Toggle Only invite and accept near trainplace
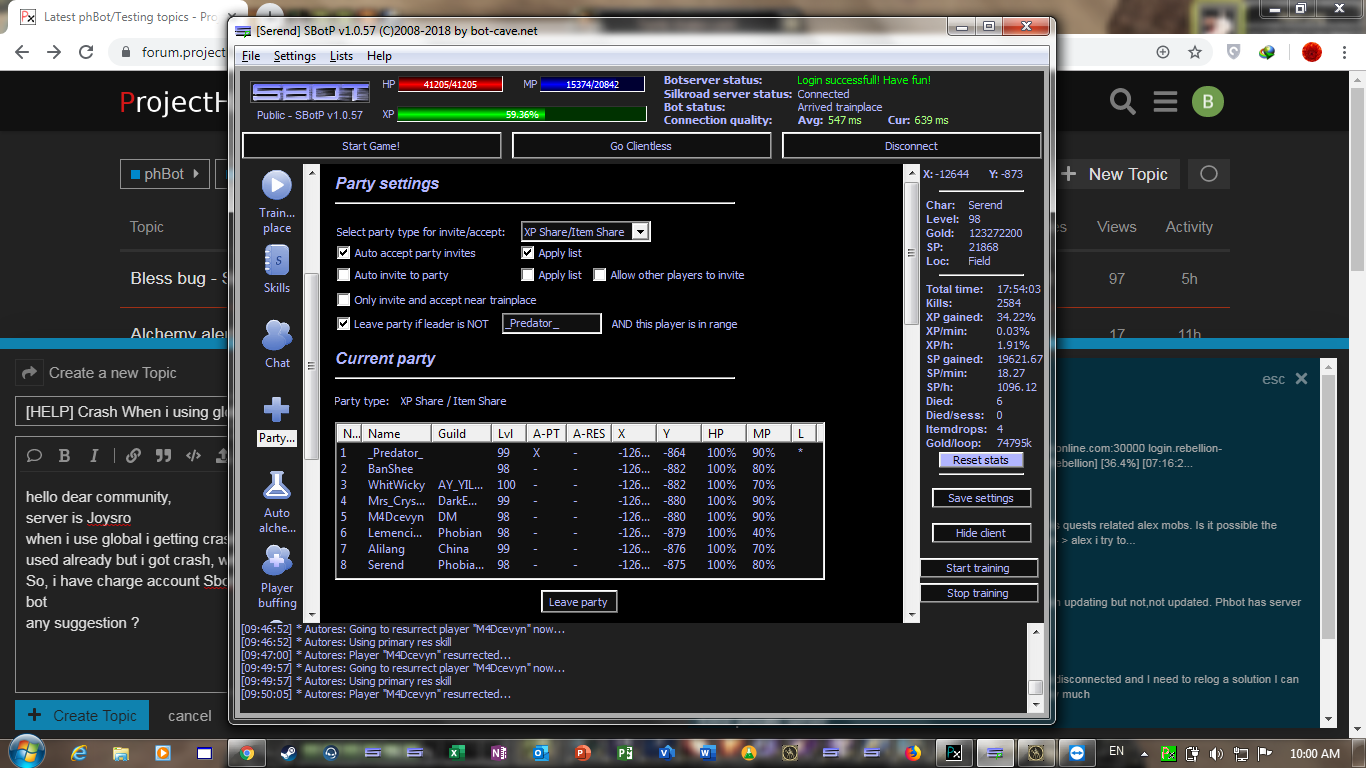This screenshot has height=768, width=1366. [x=344, y=300]
